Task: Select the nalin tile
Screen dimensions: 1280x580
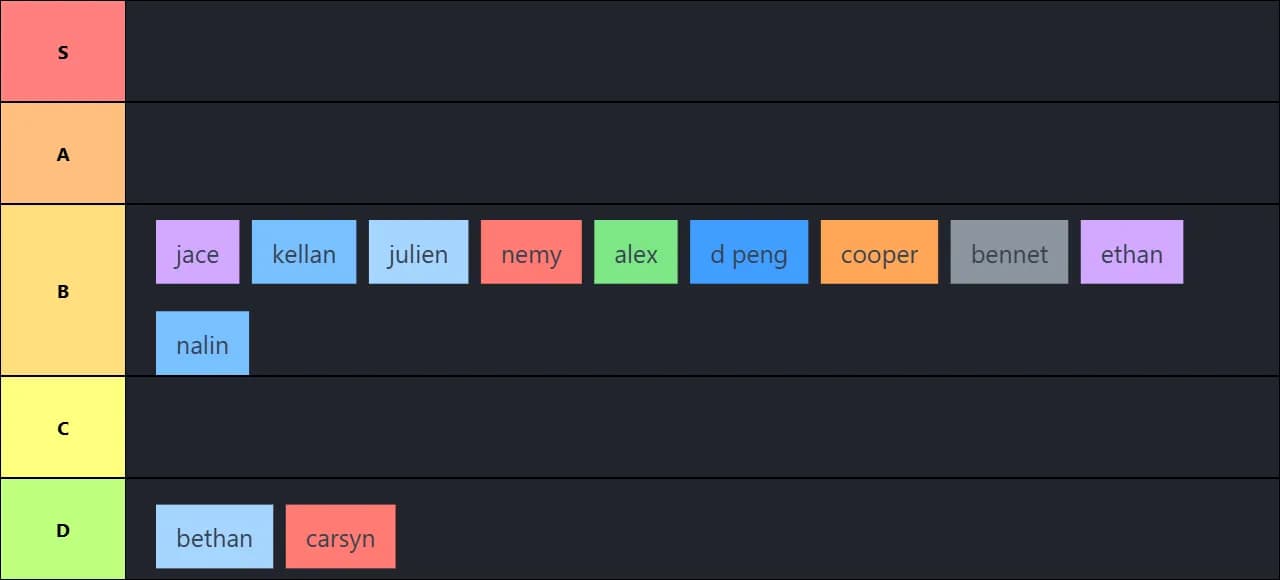Action: pyautogui.click(x=202, y=343)
